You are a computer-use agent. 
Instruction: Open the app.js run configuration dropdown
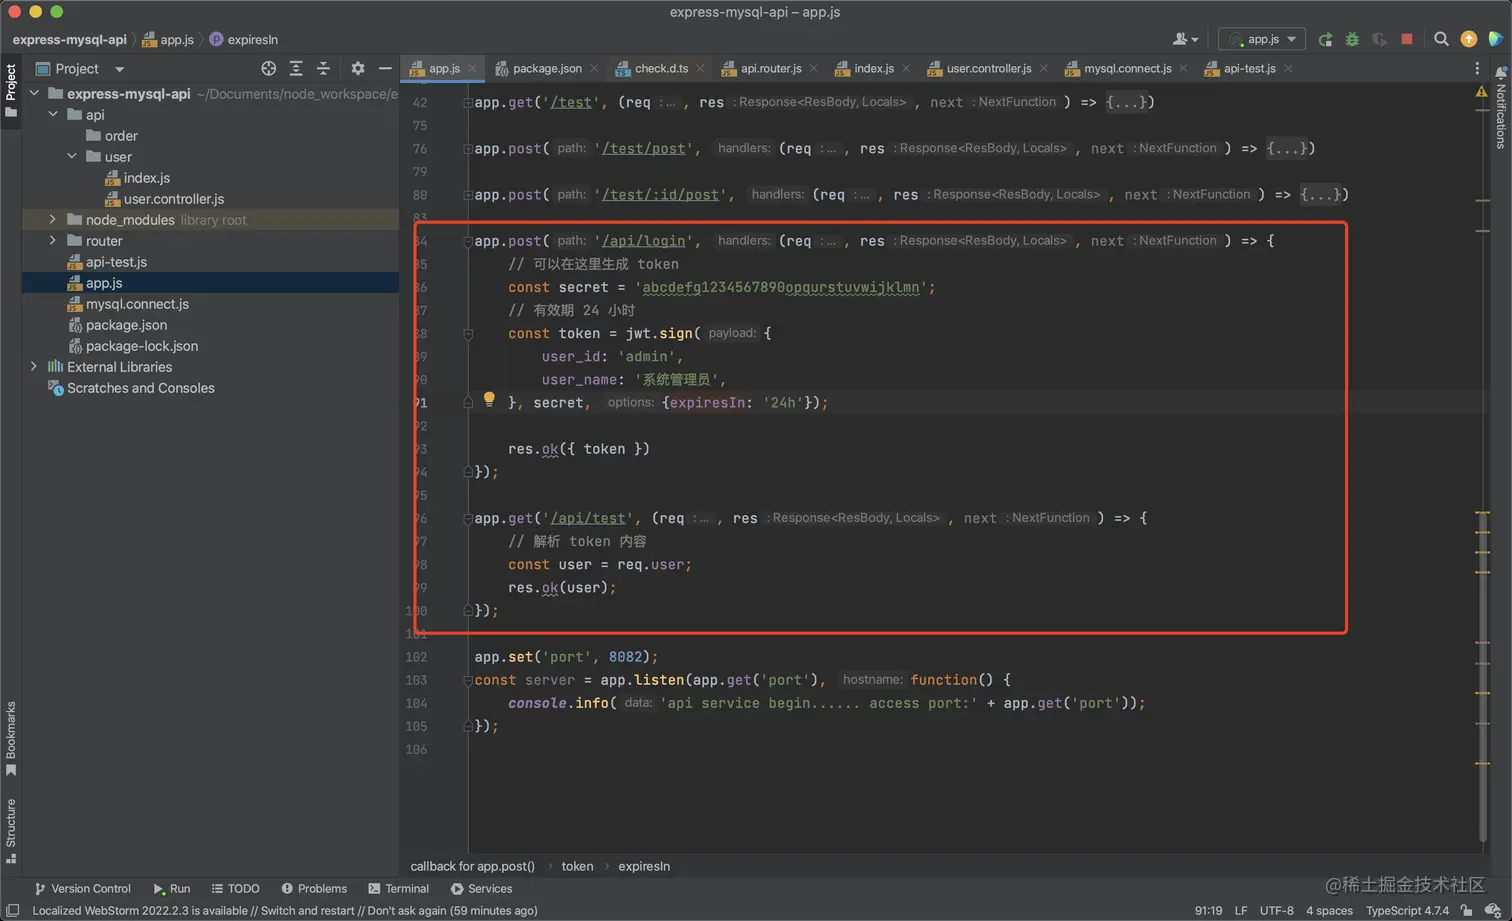point(1262,39)
